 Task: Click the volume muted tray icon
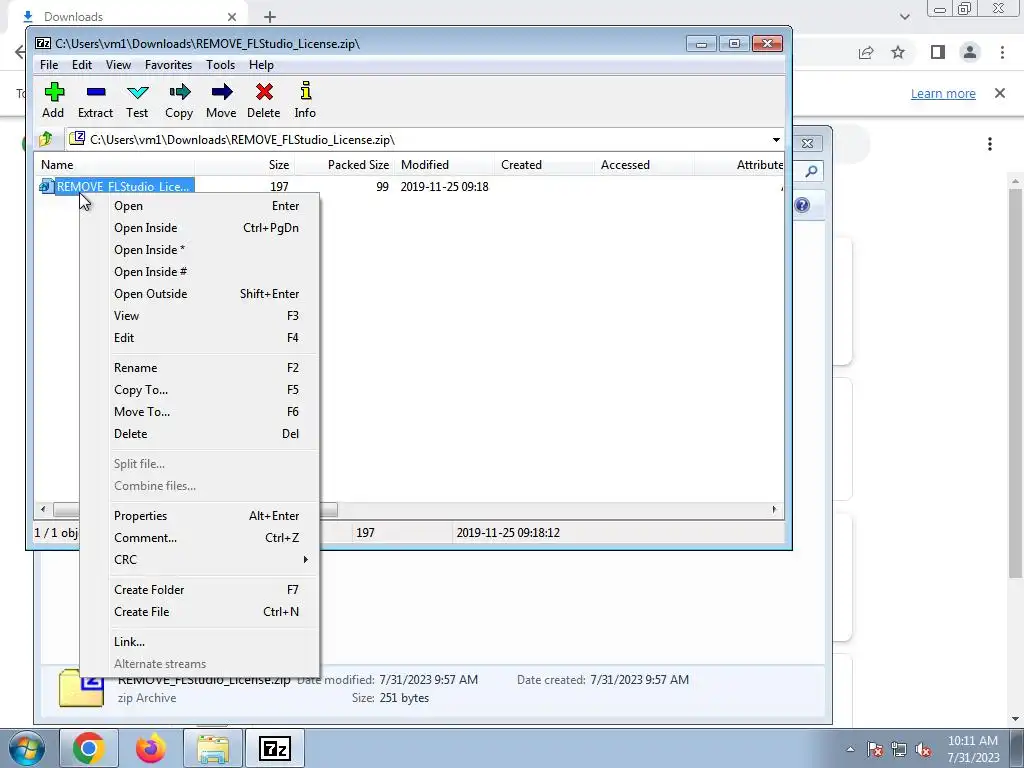923,749
